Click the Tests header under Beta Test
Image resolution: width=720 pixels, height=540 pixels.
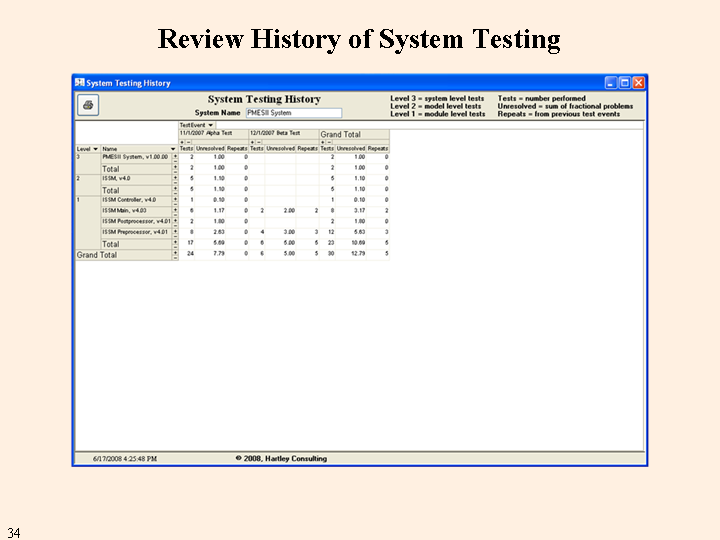(257, 149)
